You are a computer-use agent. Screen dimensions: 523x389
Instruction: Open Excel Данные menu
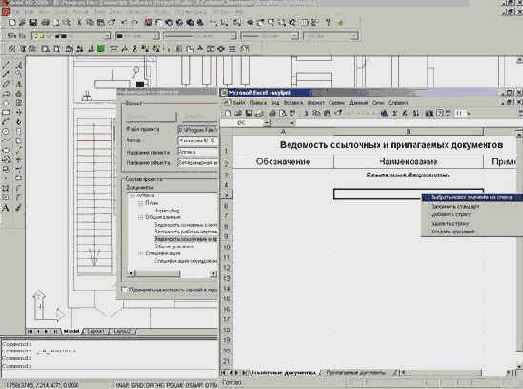click(359, 103)
